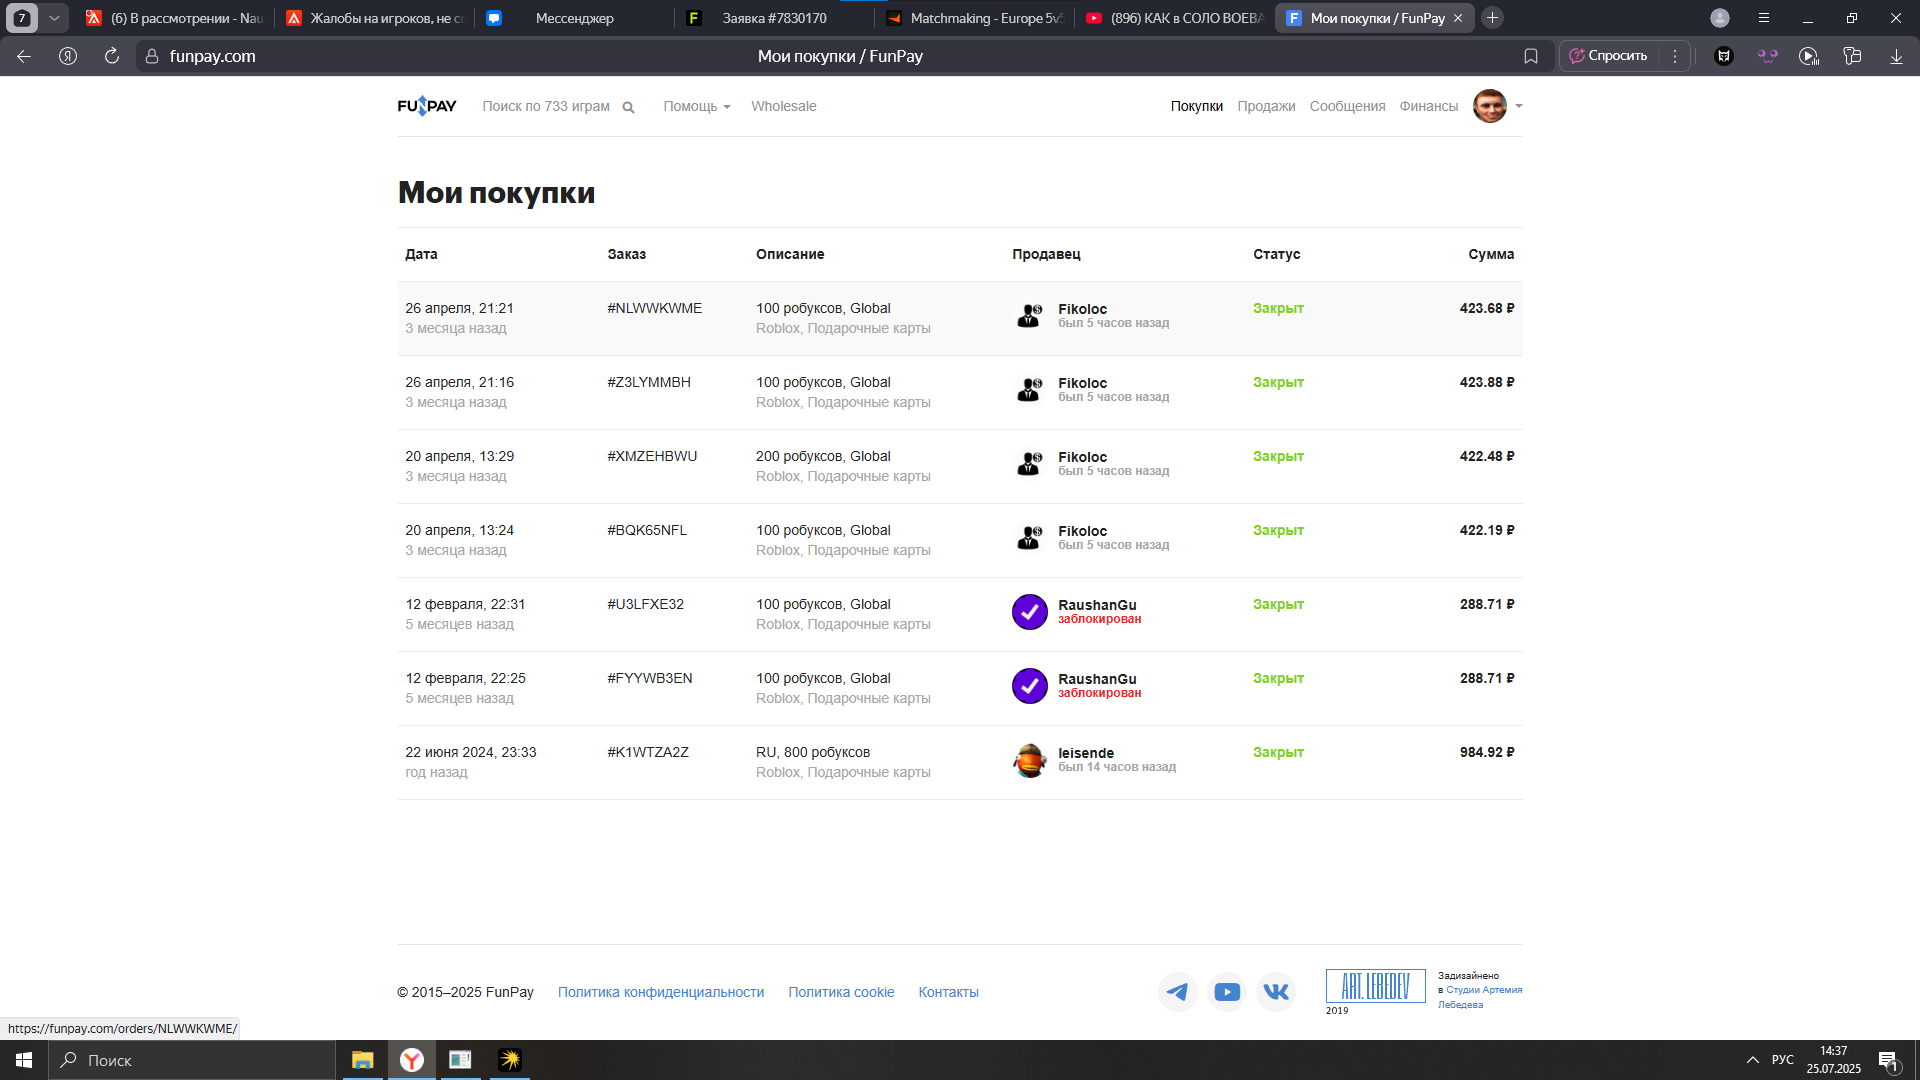This screenshot has height=1080, width=1920.
Task: Open the VK social link
Action: pos(1276,992)
